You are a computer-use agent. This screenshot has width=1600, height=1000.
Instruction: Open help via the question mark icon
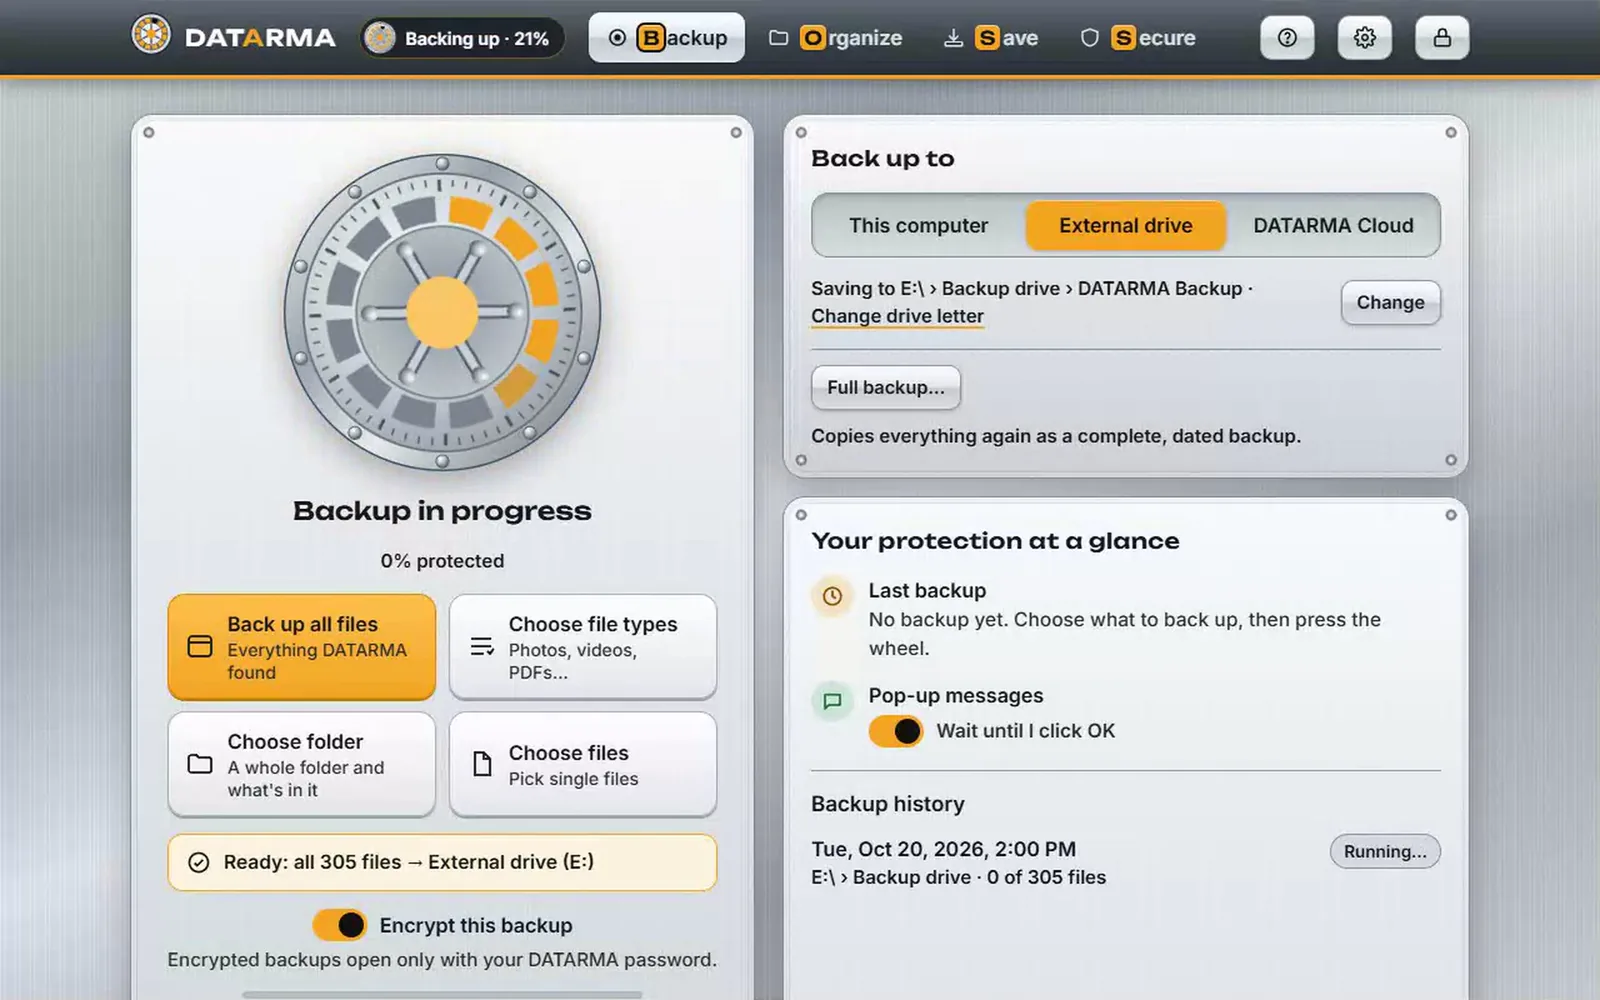pos(1287,38)
